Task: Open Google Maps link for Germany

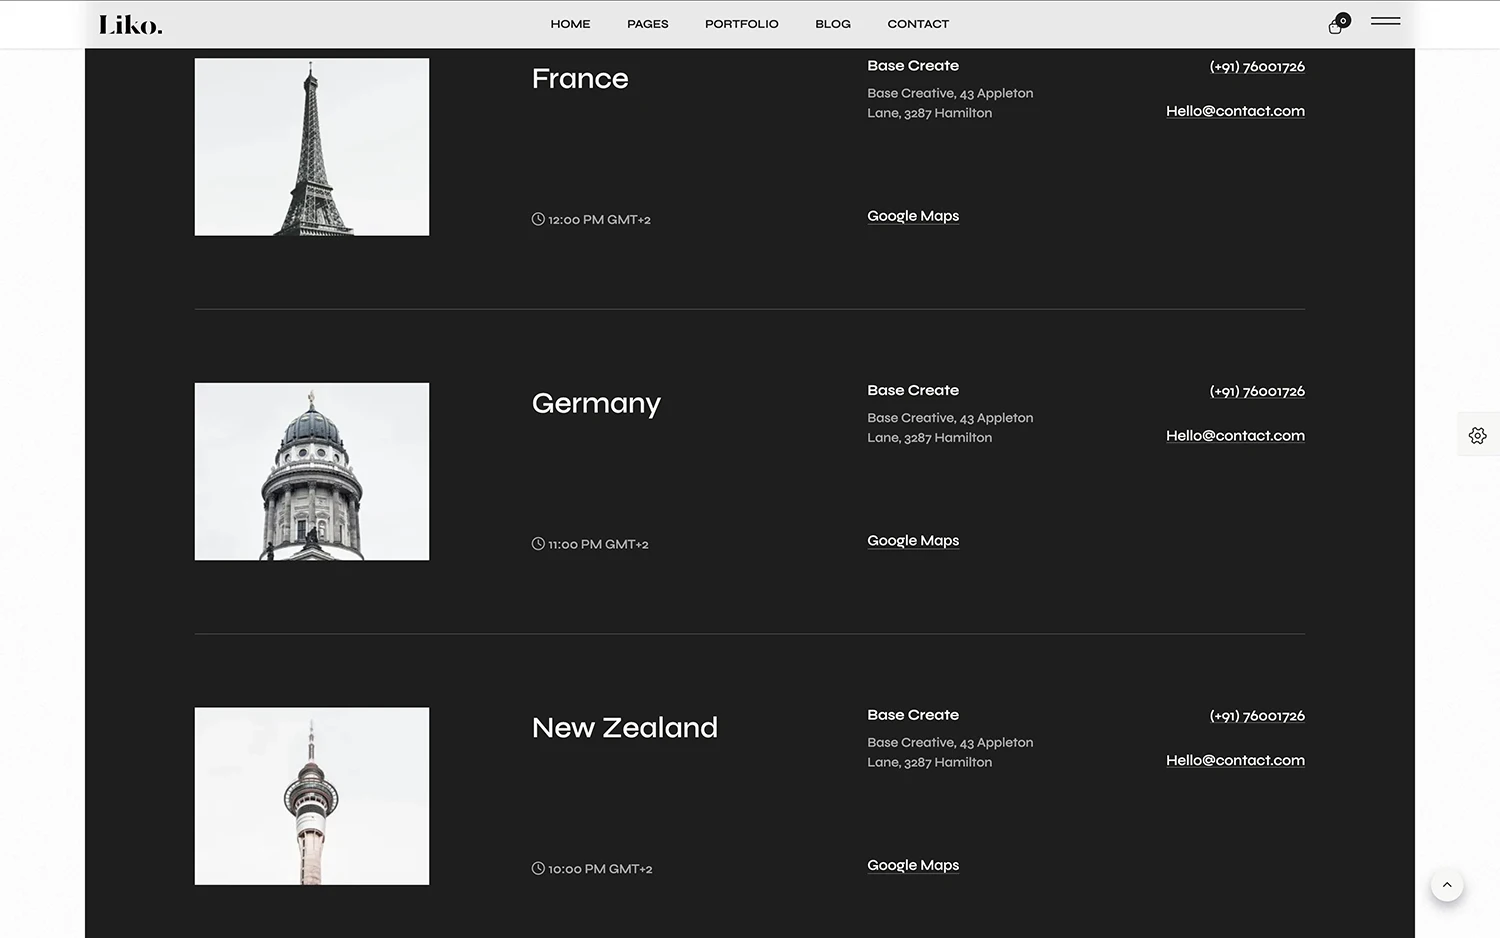Action: (912, 541)
